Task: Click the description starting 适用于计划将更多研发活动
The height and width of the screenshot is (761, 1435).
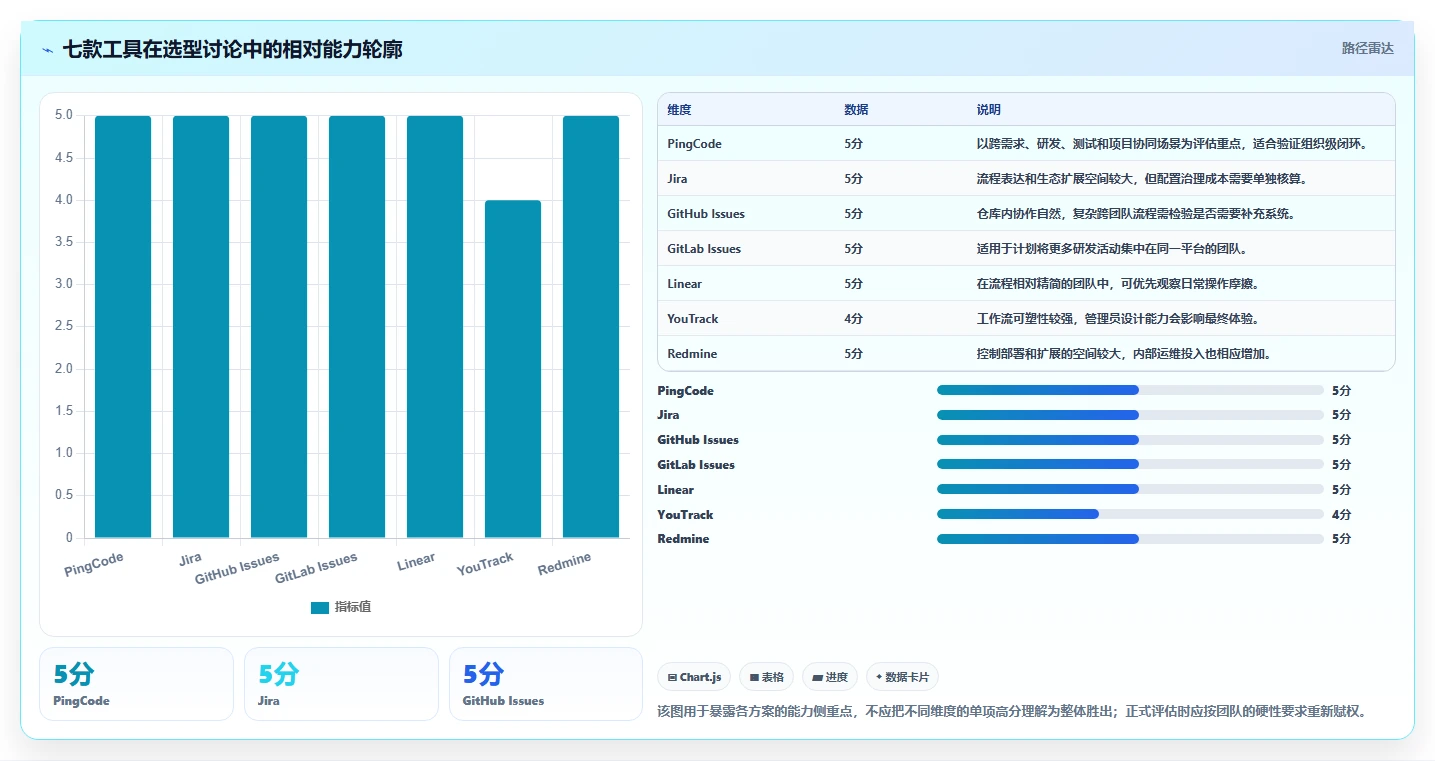Action: point(1111,249)
